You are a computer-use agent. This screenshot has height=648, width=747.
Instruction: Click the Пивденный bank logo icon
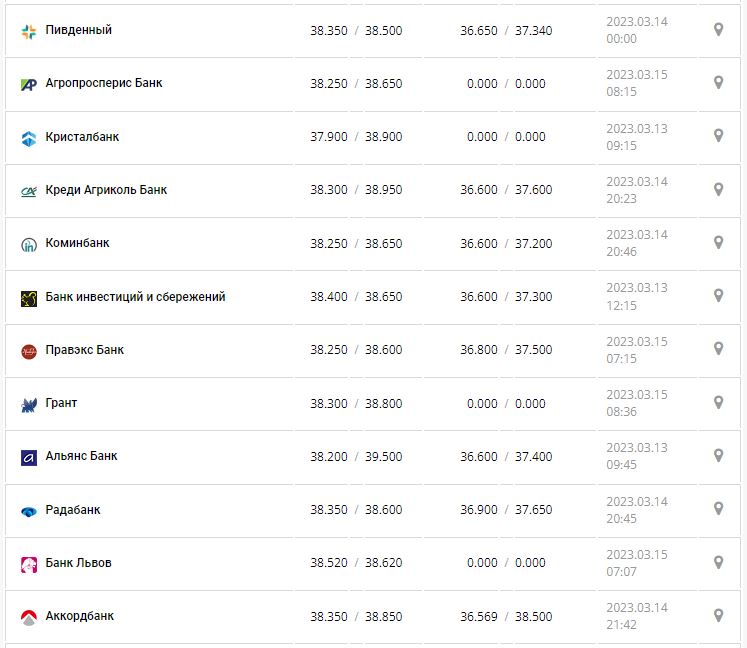29,31
